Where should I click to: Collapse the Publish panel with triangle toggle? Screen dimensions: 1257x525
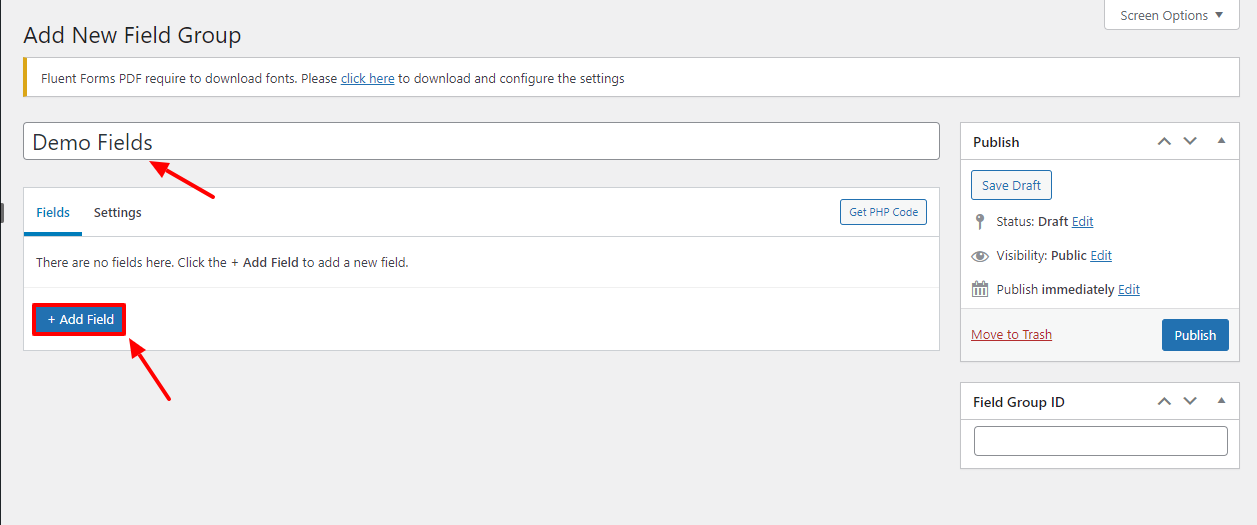click(x=1221, y=142)
